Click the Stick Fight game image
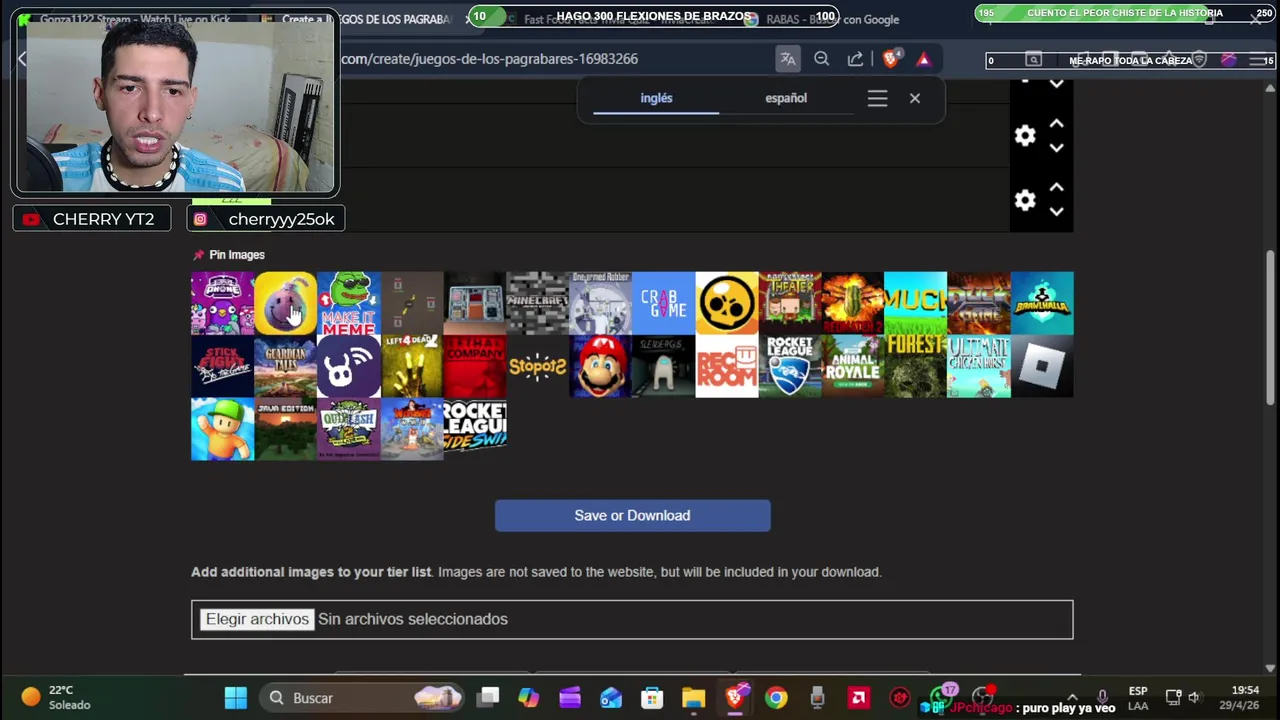Image resolution: width=1280 pixels, height=720 pixels. 222,366
